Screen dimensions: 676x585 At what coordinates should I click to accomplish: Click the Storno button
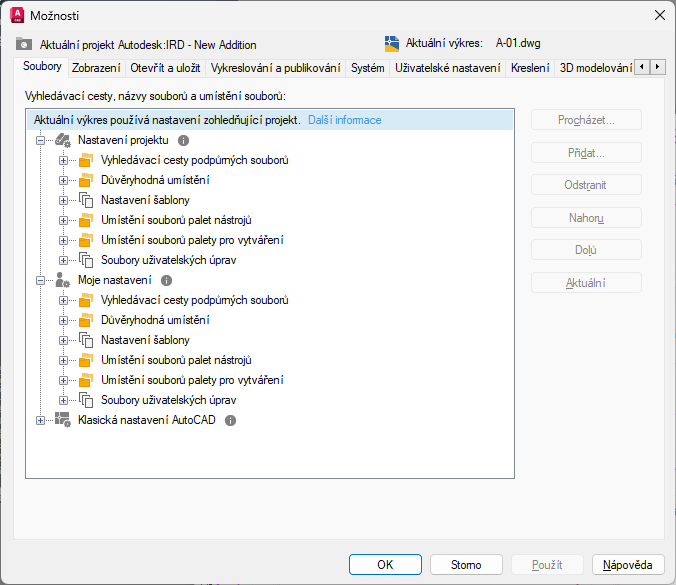click(465, 565)
